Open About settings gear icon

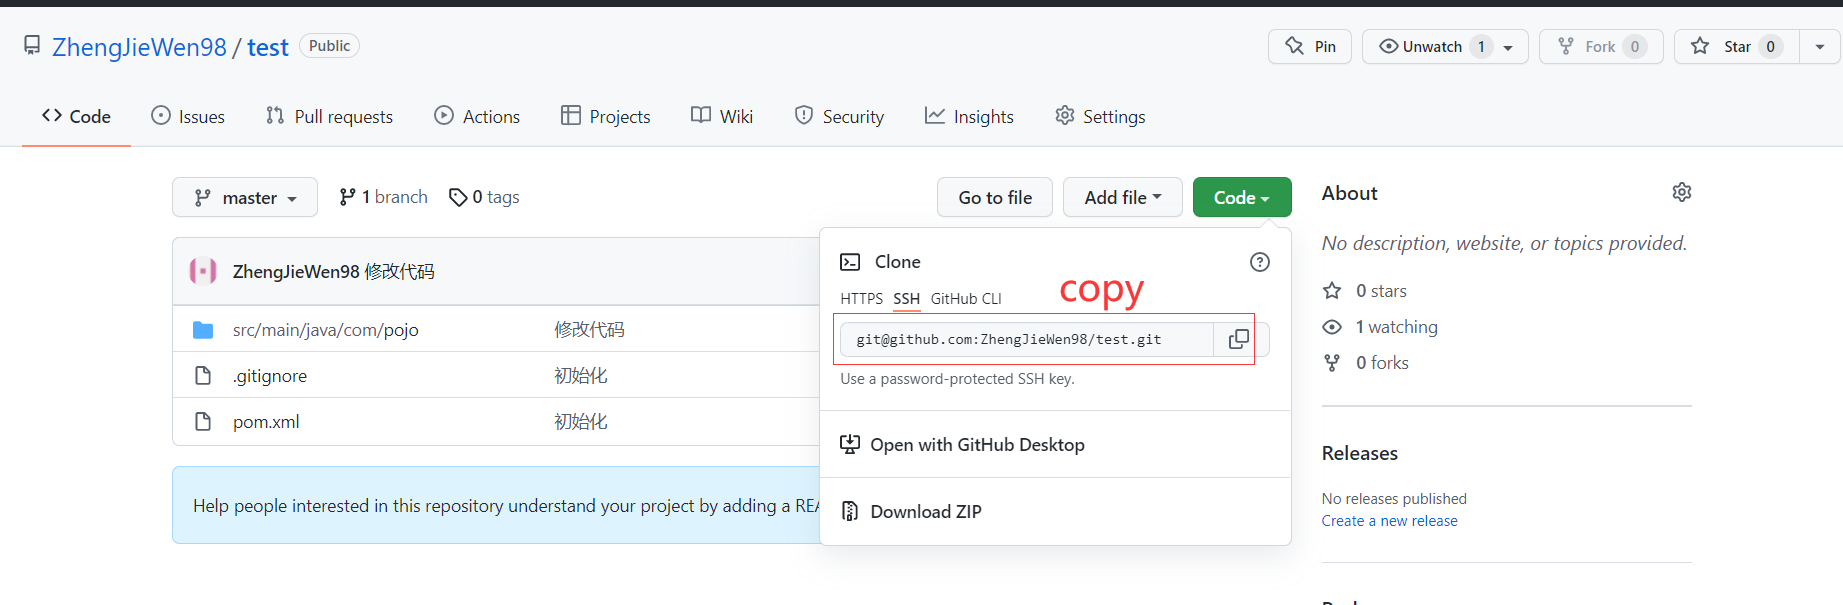pos(1682,192)
